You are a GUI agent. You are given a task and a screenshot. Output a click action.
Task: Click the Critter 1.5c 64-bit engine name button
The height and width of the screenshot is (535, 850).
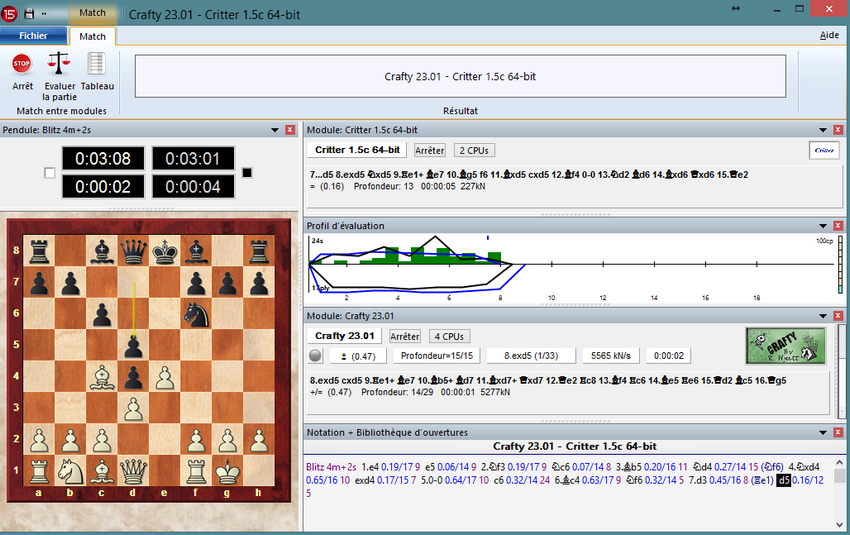pyautogui.click(x=357, y=150)
